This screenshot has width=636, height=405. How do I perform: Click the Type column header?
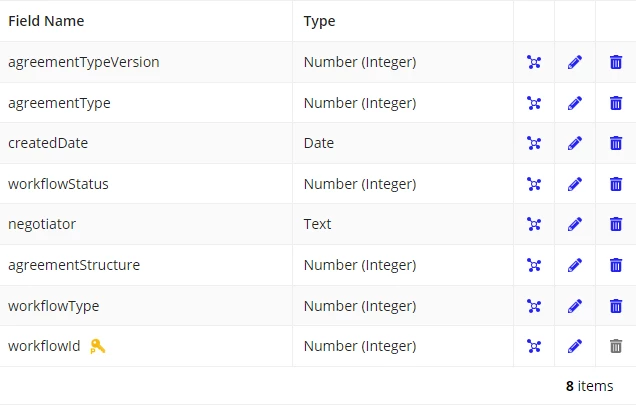[x=320, y=21]
